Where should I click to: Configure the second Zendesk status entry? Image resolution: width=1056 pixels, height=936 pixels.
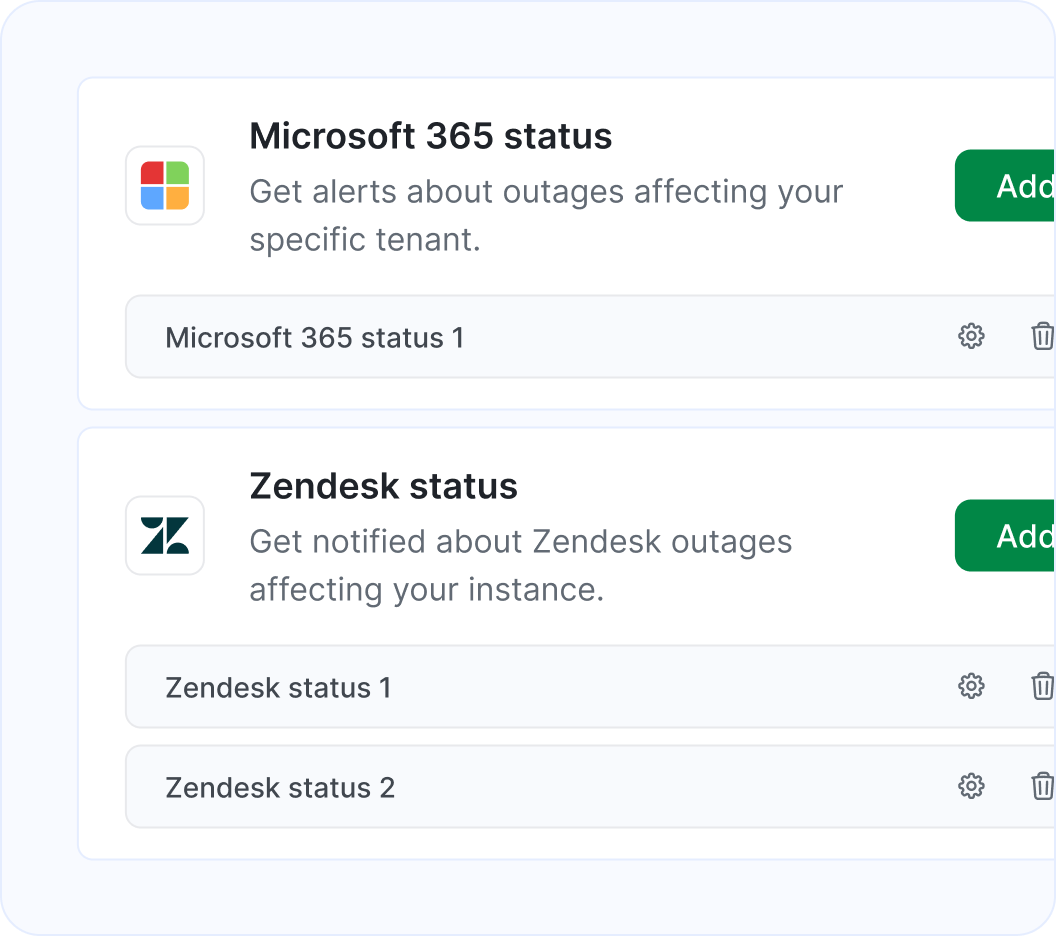tap(970, 786)
